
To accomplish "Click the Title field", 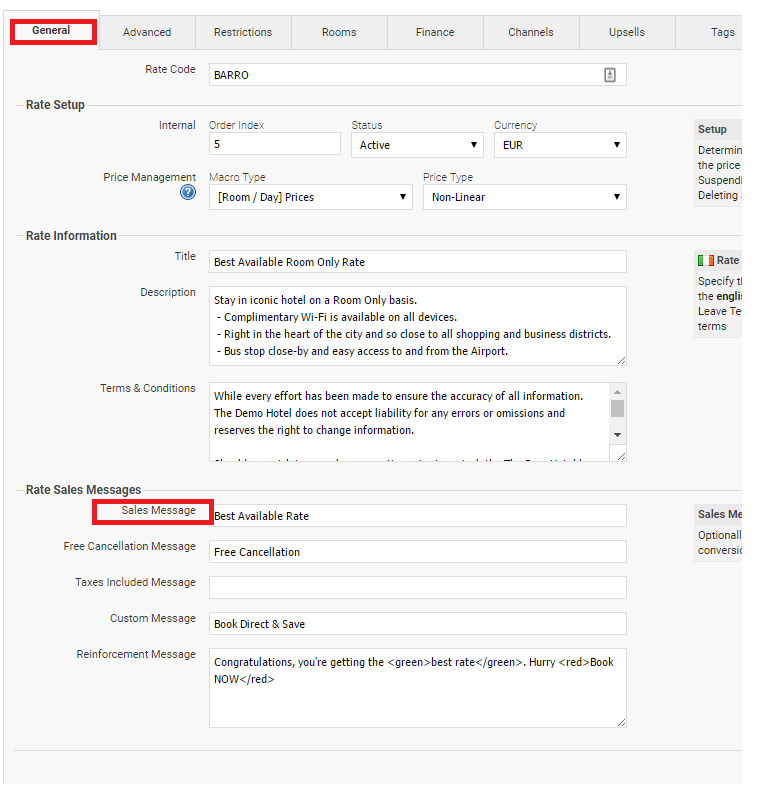I will (418, 262).
